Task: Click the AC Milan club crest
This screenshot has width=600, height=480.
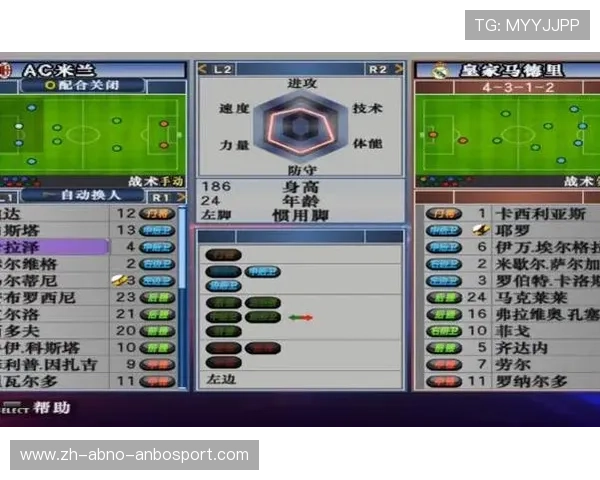Action: (x=4, y=70)
